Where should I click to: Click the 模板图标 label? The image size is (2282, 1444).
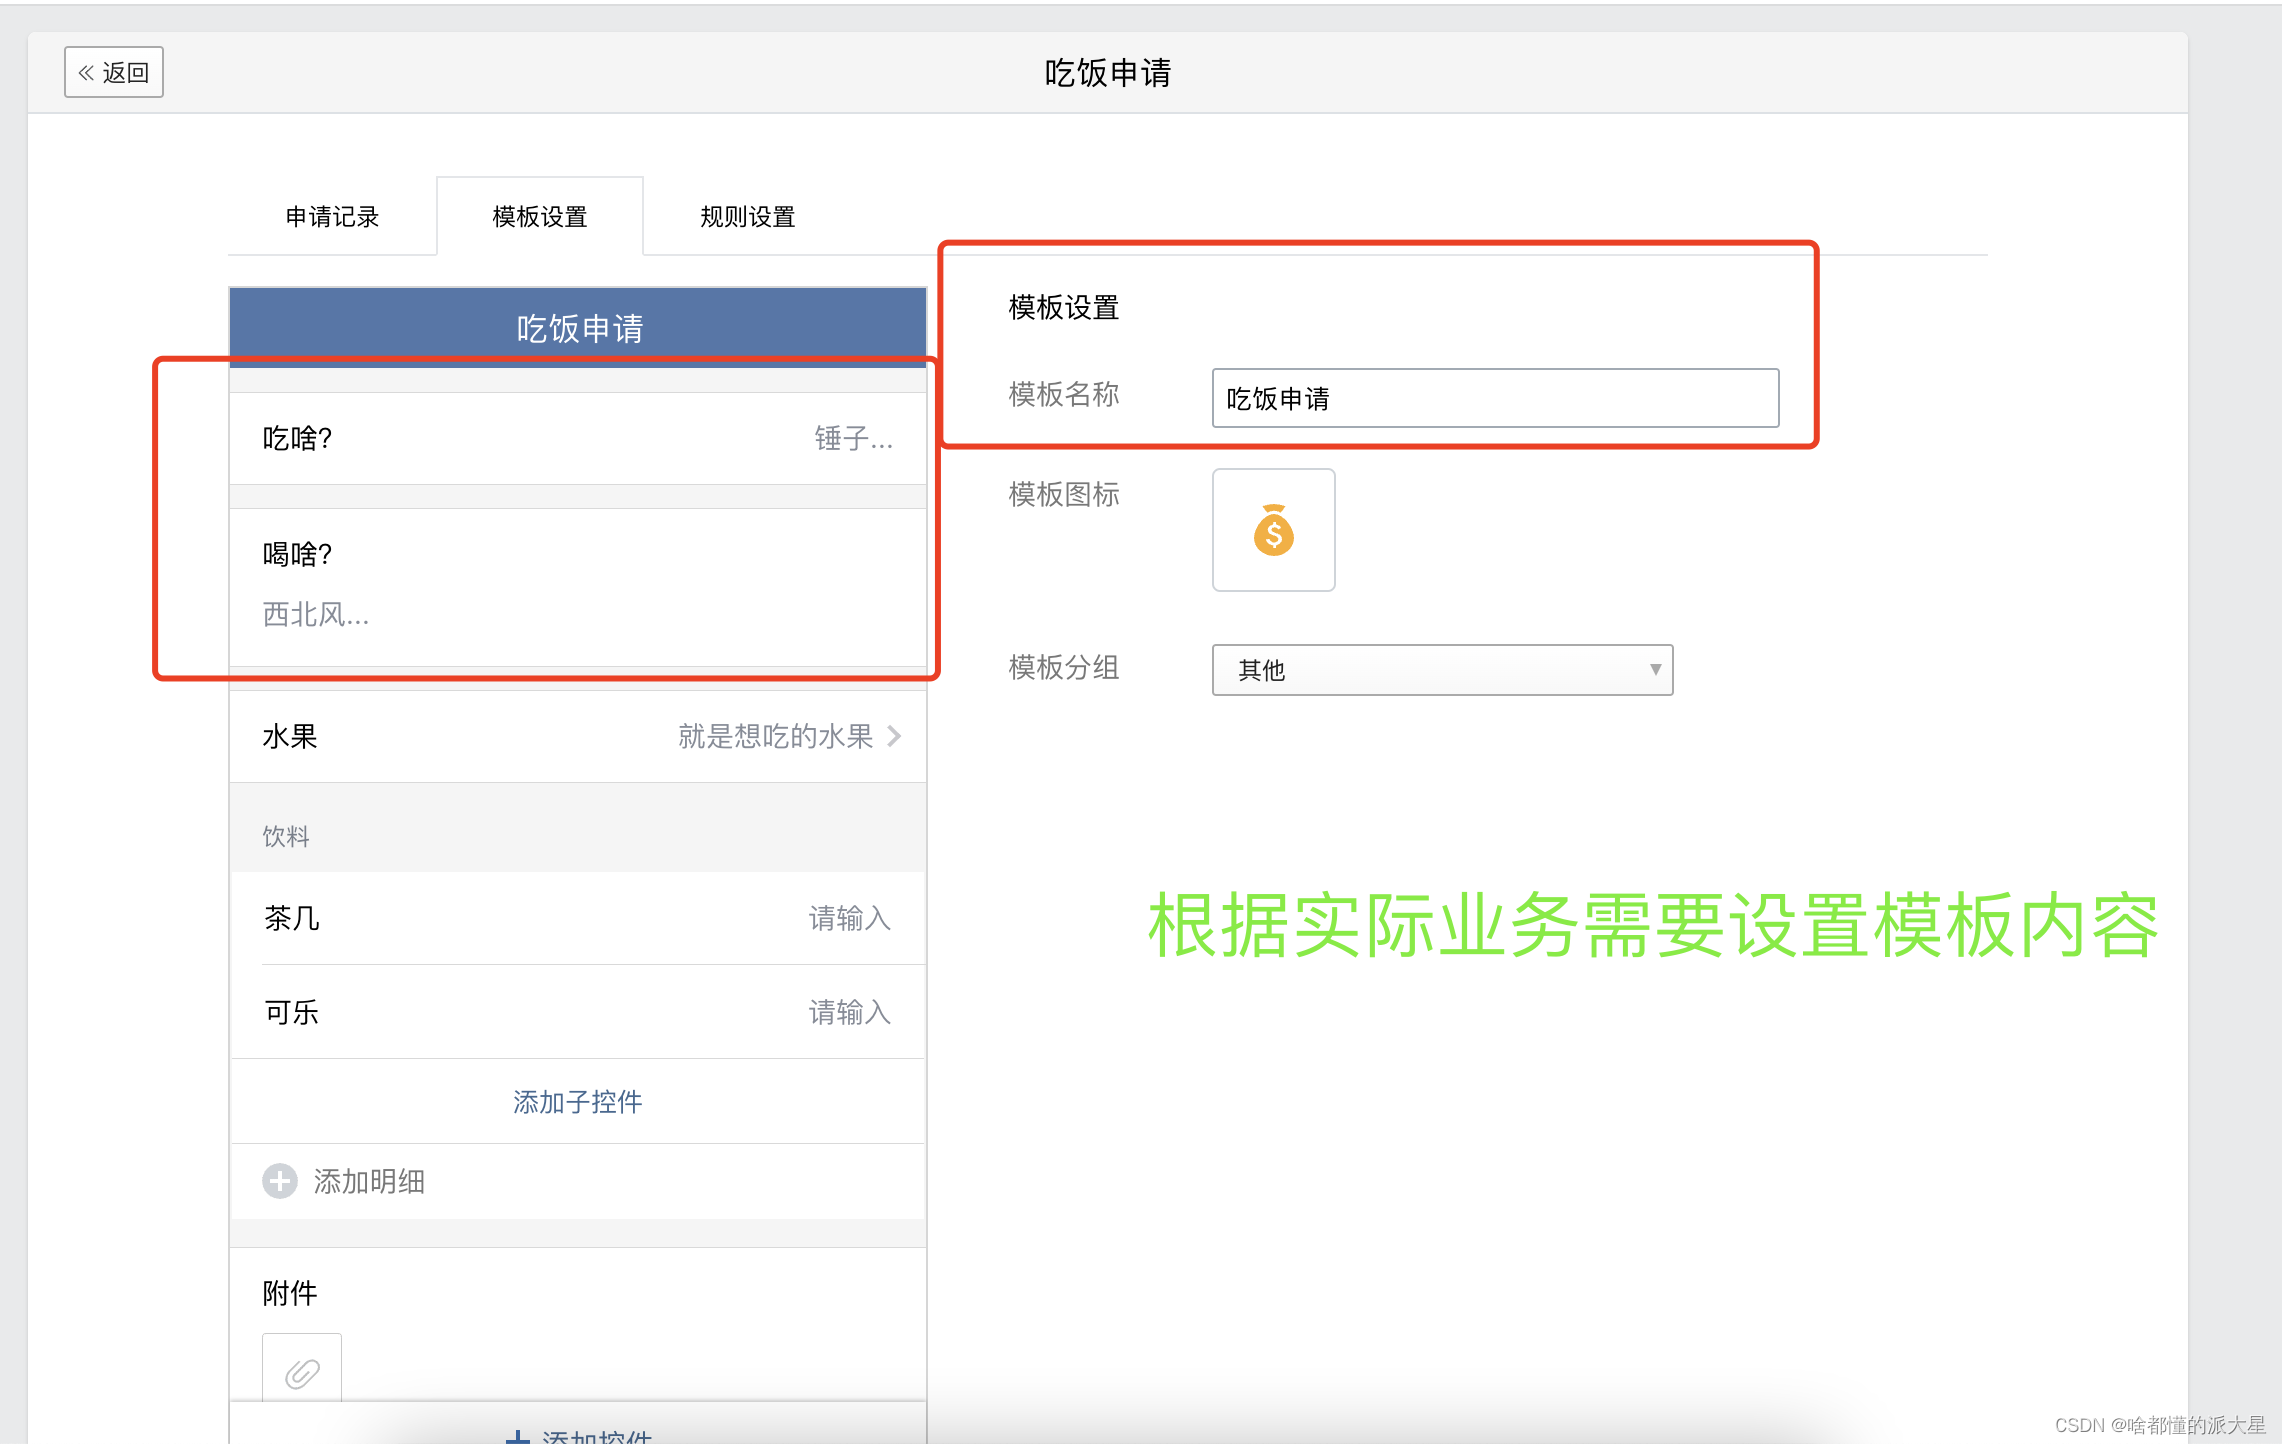click(x=1064, y=494)
